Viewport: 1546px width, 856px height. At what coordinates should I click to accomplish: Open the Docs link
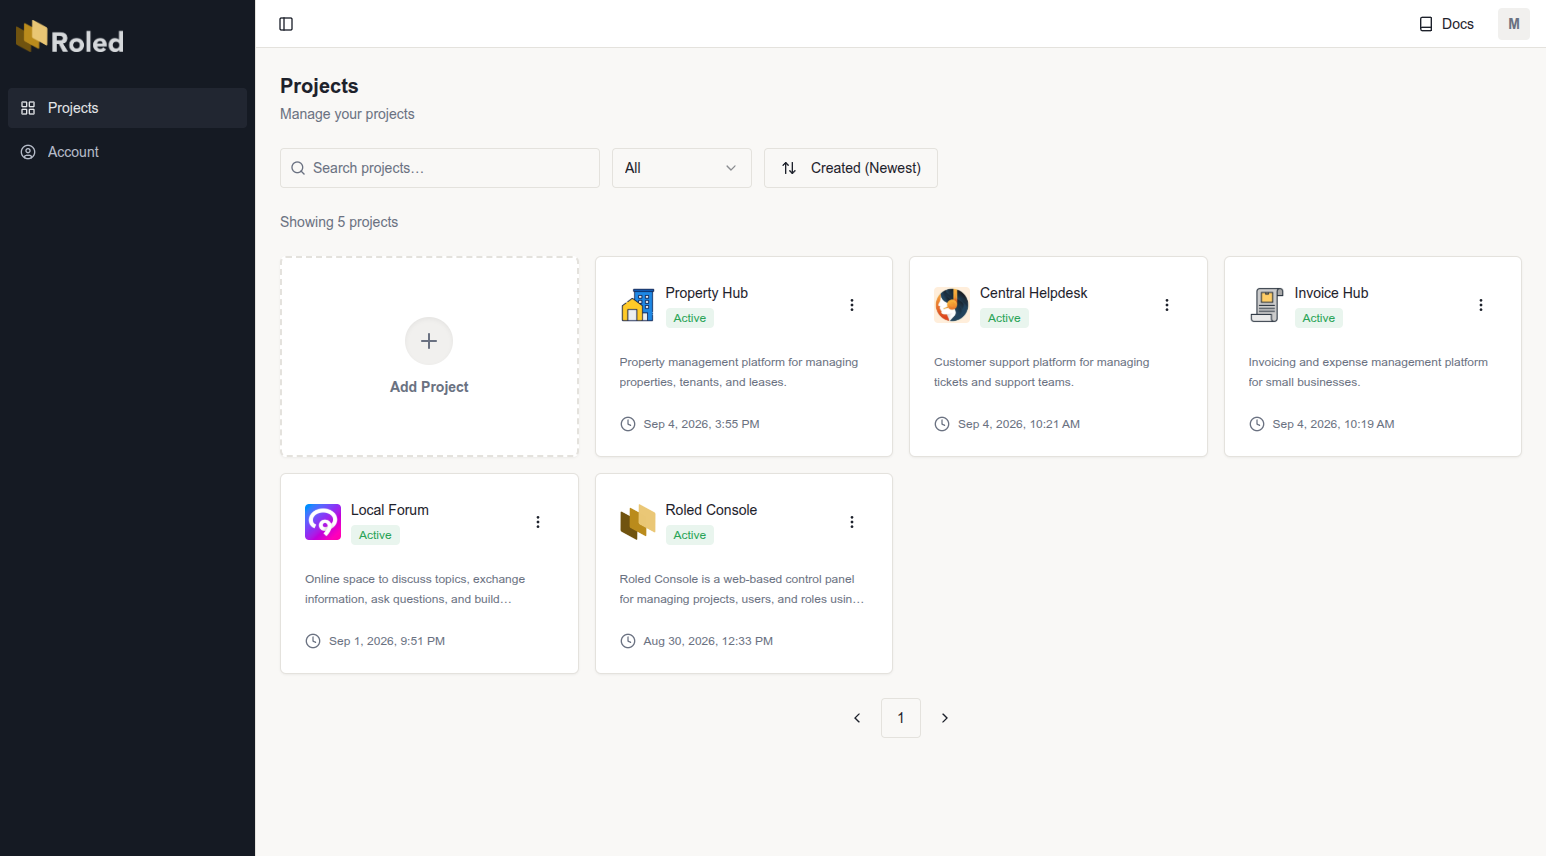tap(1446, 24)
